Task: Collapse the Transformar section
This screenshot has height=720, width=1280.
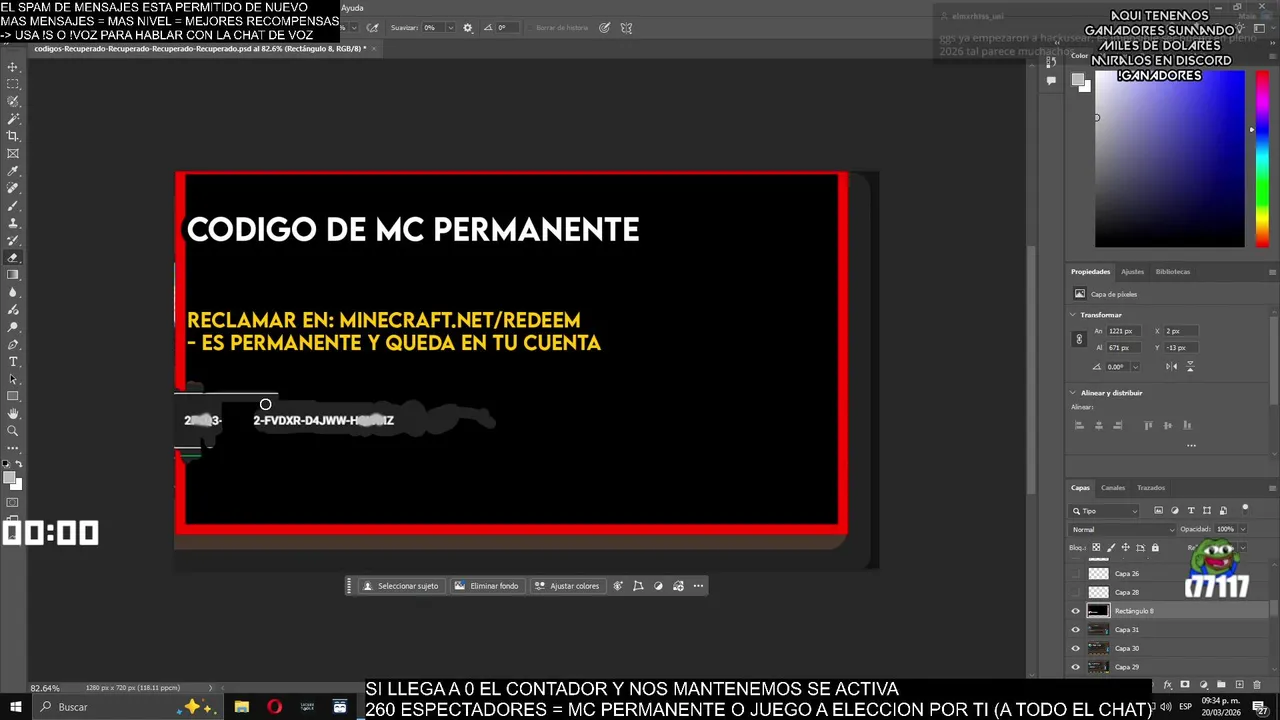Action: click(x=1073, y=315)
